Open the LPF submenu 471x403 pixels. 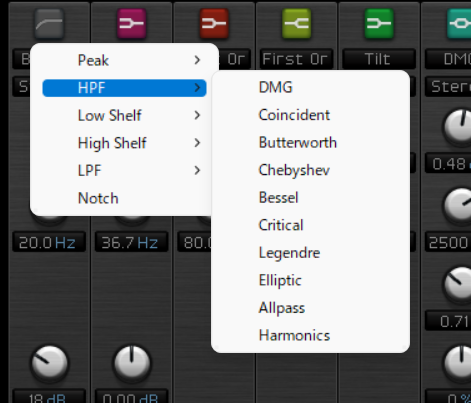click(124, 171)
